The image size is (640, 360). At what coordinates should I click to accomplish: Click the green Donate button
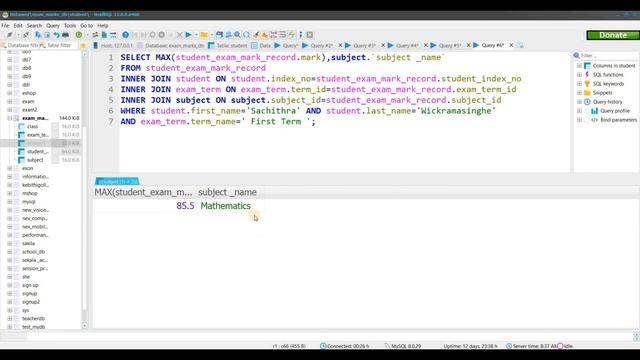coord(613,35)
